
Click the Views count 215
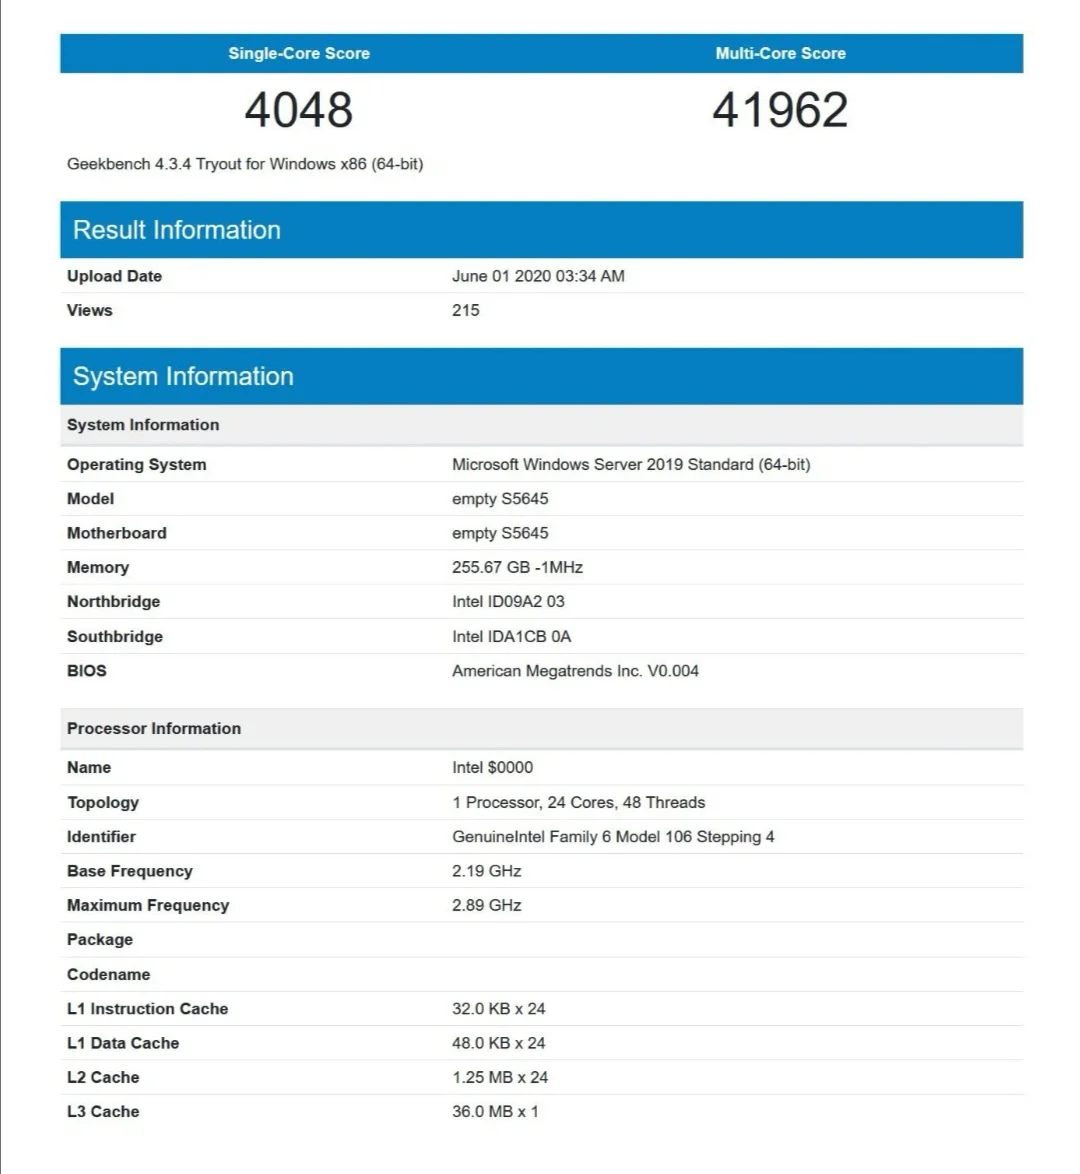[x=465, y=310]
